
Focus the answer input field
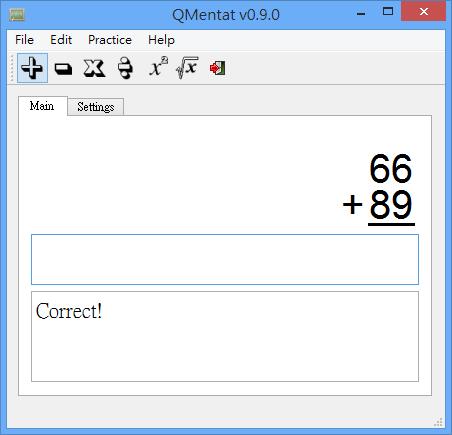point(225,259)
